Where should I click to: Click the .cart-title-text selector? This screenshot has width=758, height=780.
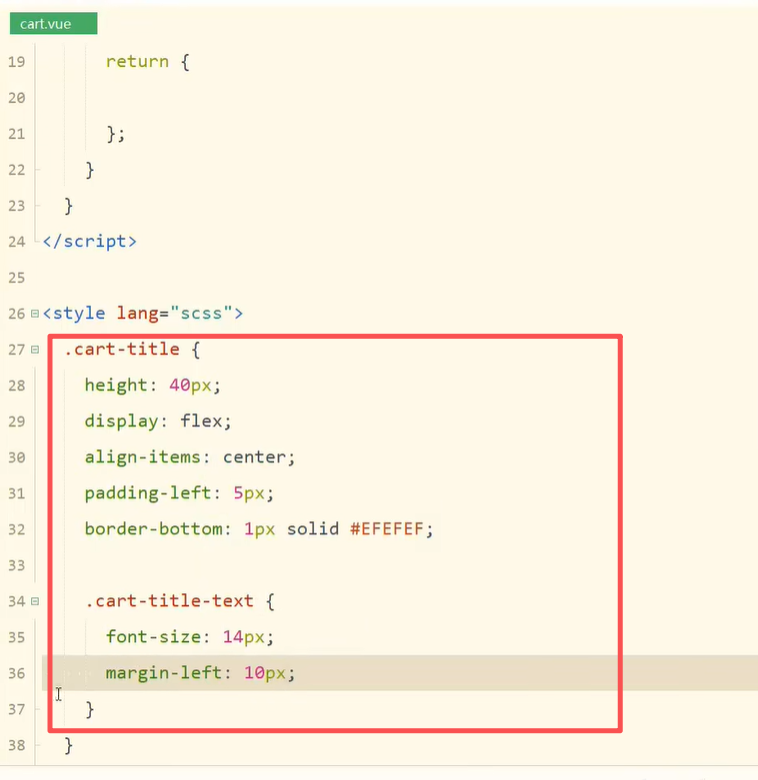(x=169, y=601)
